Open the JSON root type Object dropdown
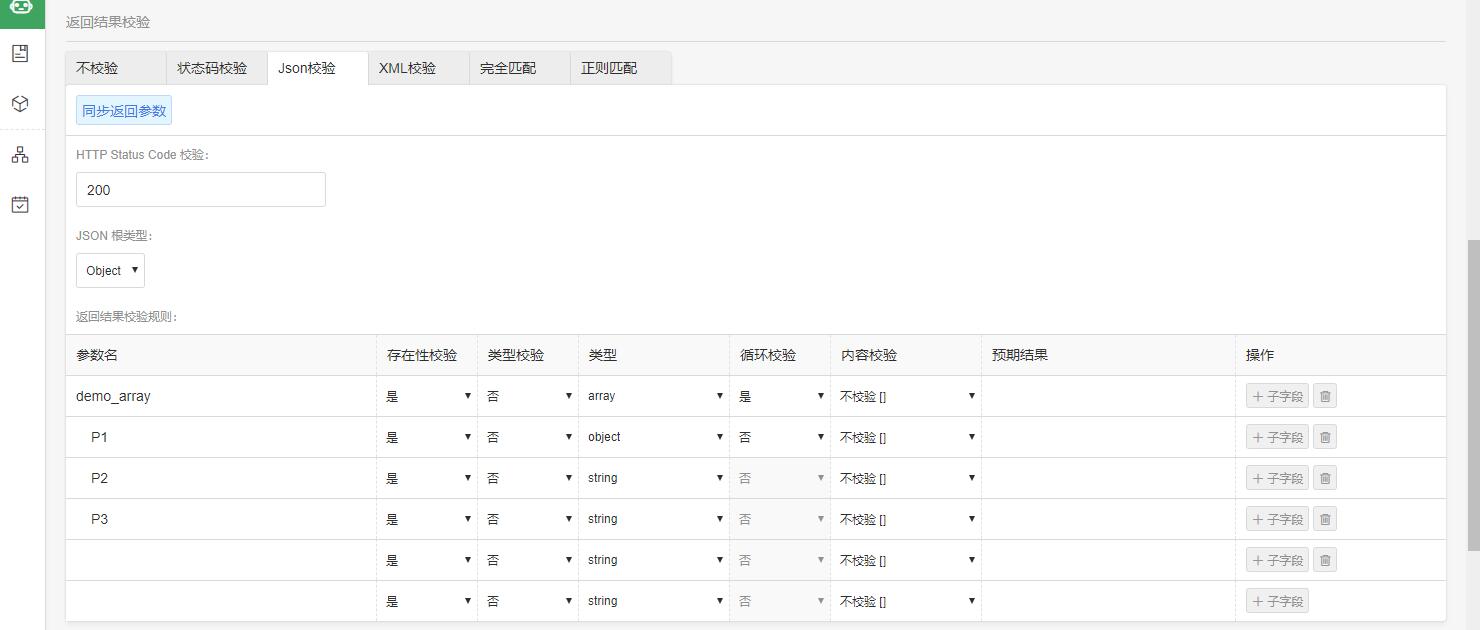Image resolution: width=1480 pixels, height=630 pixels. click(x=110, y=271)
